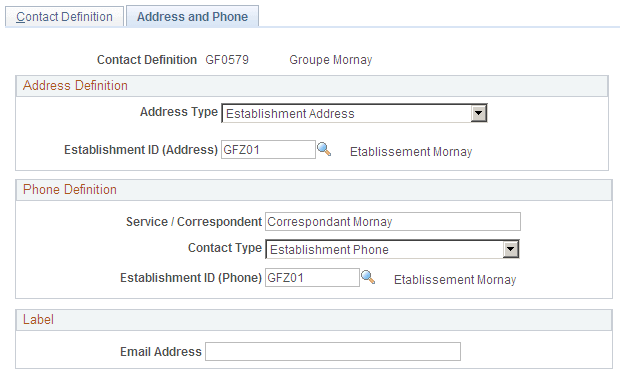Click the Address Type field label
This screenshot has height=375, width=620.
179,112
